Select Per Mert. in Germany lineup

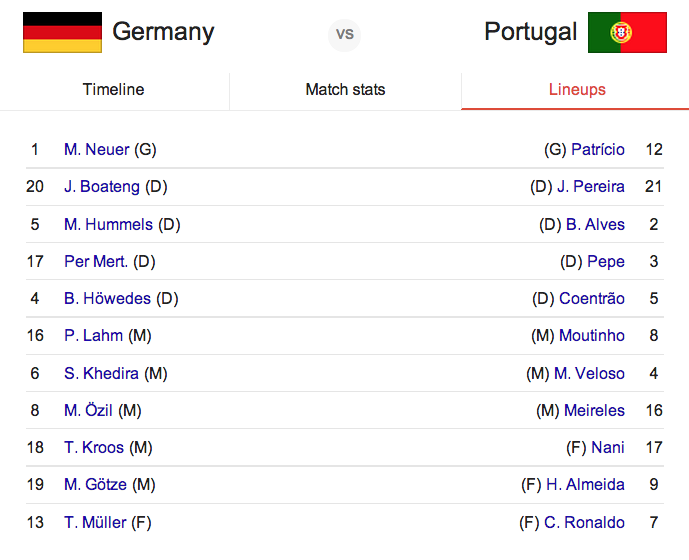coord(96,262)
